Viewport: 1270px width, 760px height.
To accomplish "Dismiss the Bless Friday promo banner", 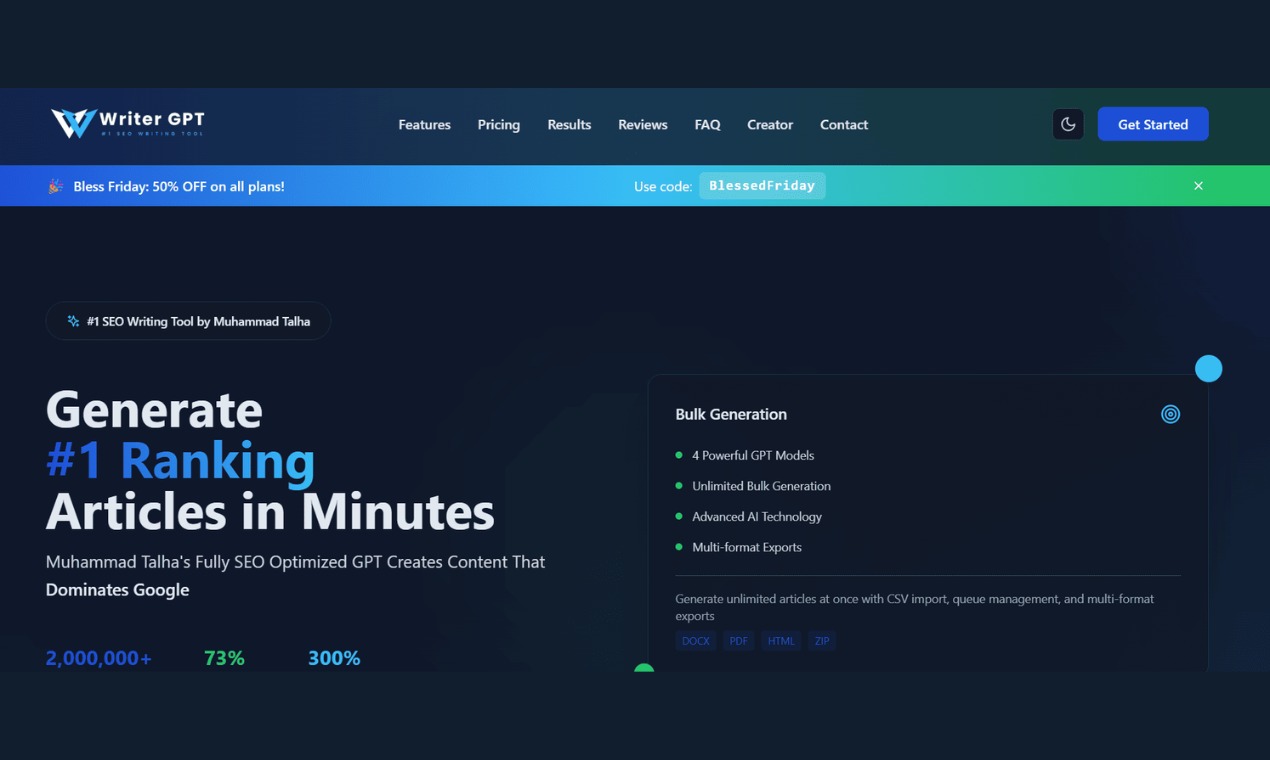I will pyautogui.click(x=1198, y=185).
